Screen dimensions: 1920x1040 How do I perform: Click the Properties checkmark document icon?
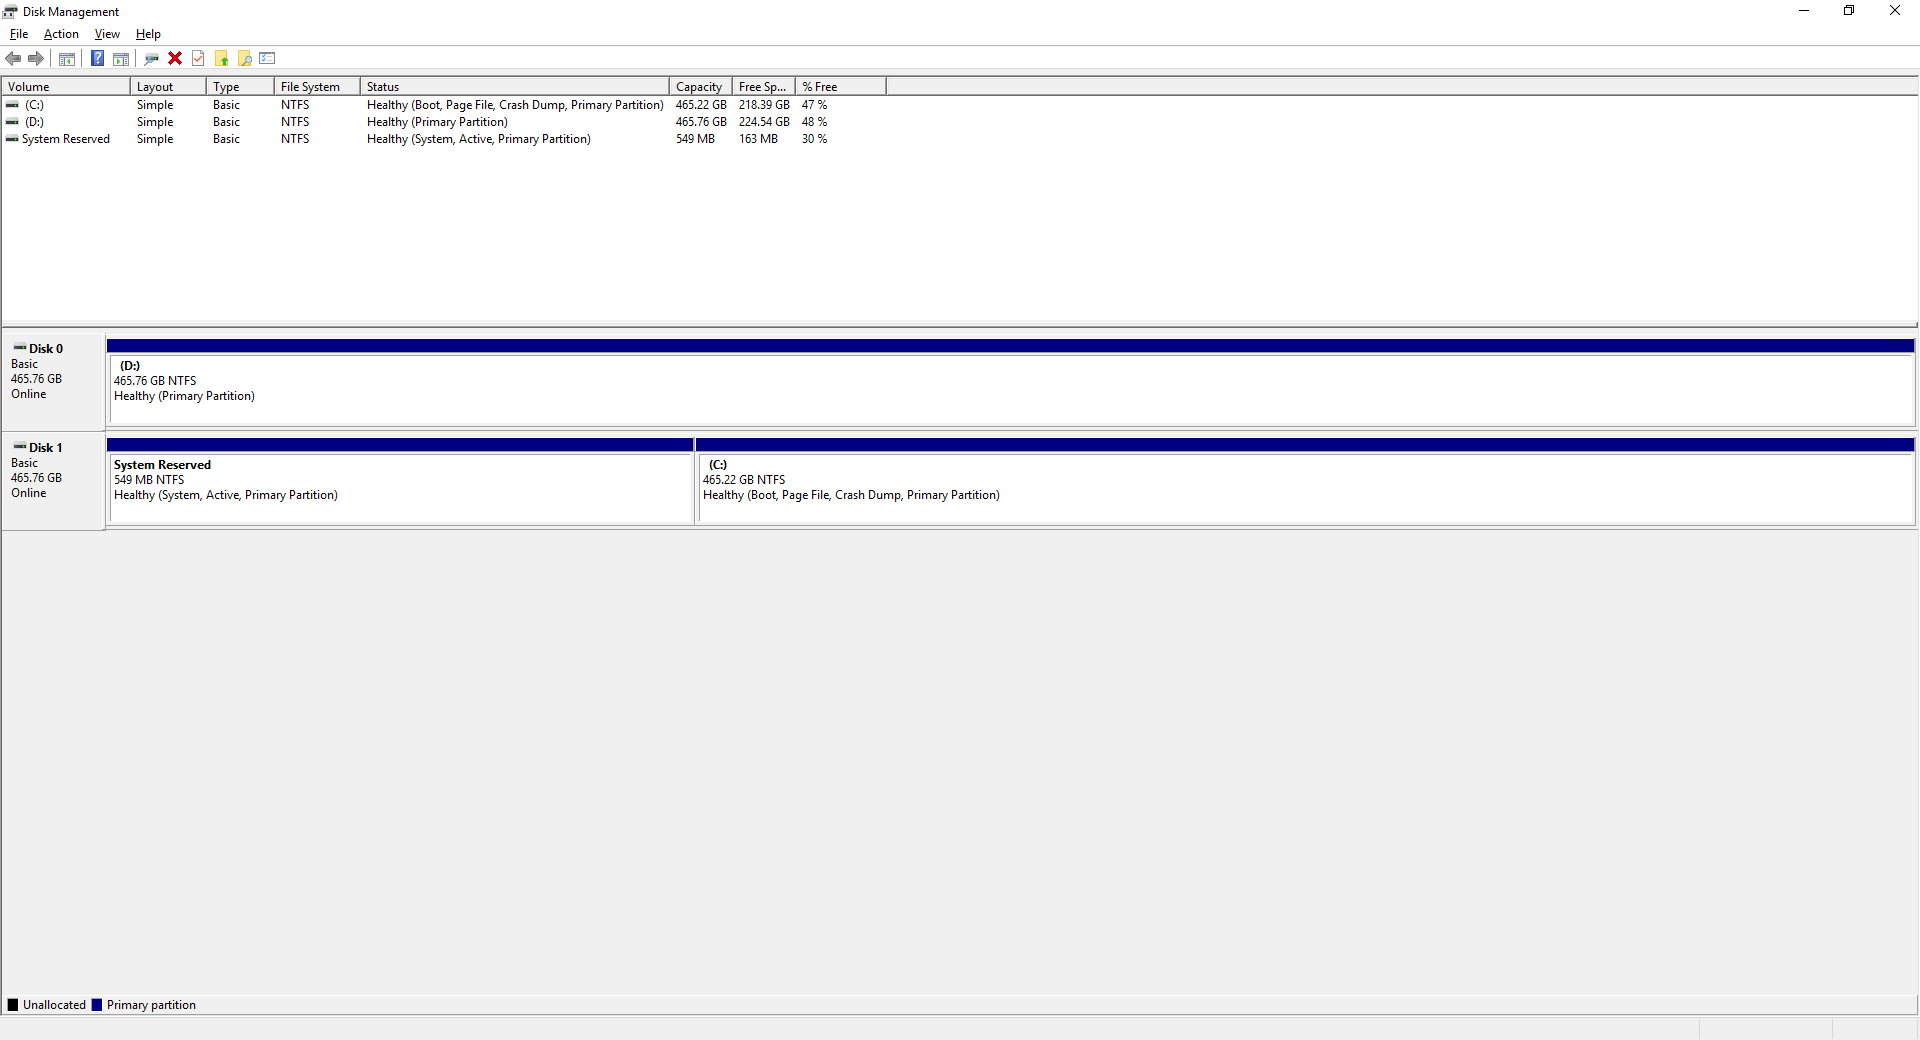click(198, 59)
